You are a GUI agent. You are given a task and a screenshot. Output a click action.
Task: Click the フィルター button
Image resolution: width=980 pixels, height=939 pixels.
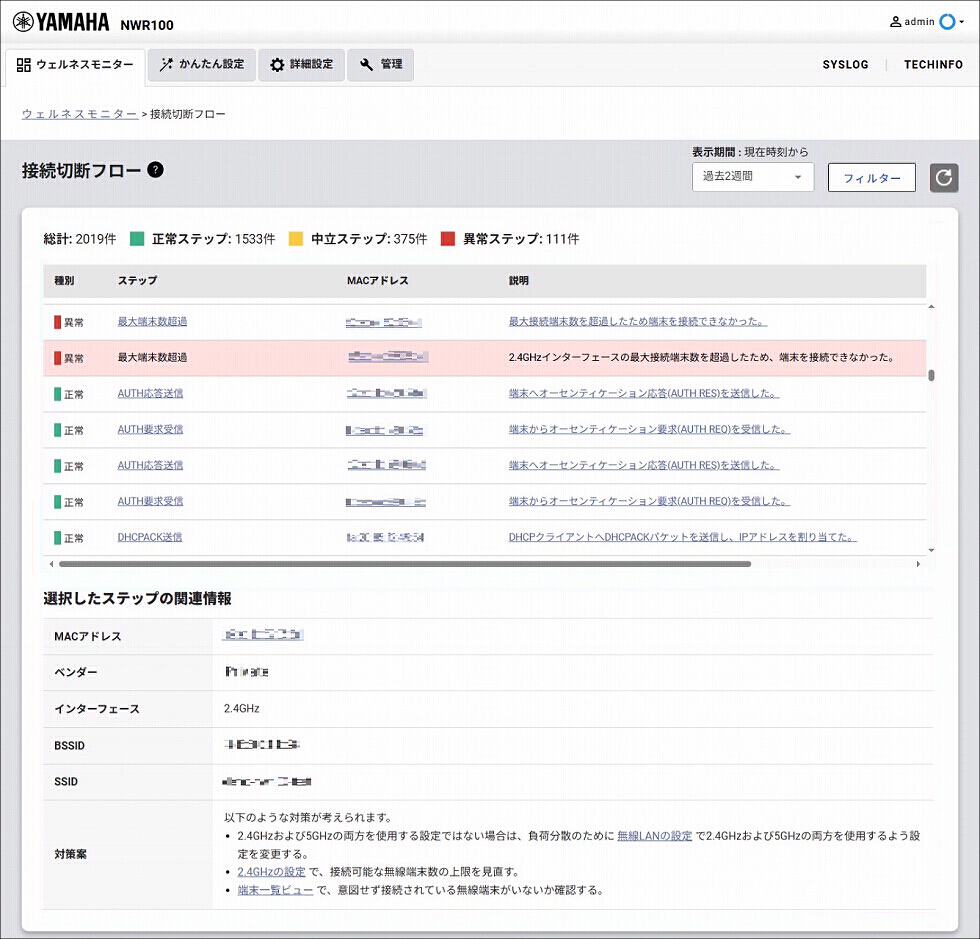tap(871, 178)
